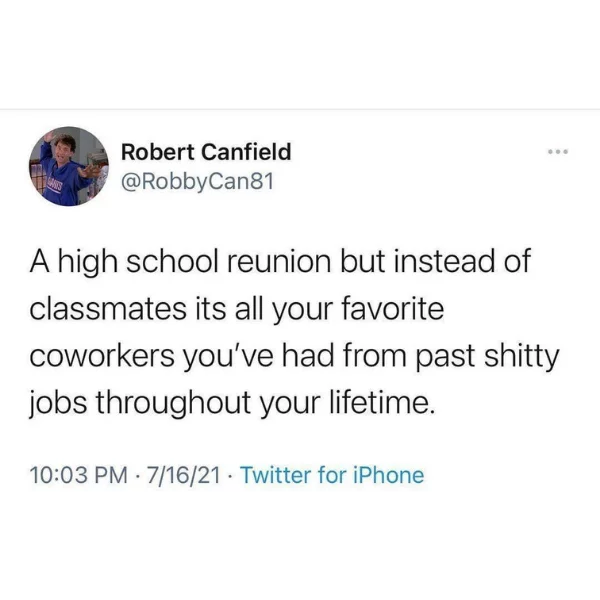Open the three-dot more options menu
The height and width of the screenshot is (600, 600).
pos(558,152)
